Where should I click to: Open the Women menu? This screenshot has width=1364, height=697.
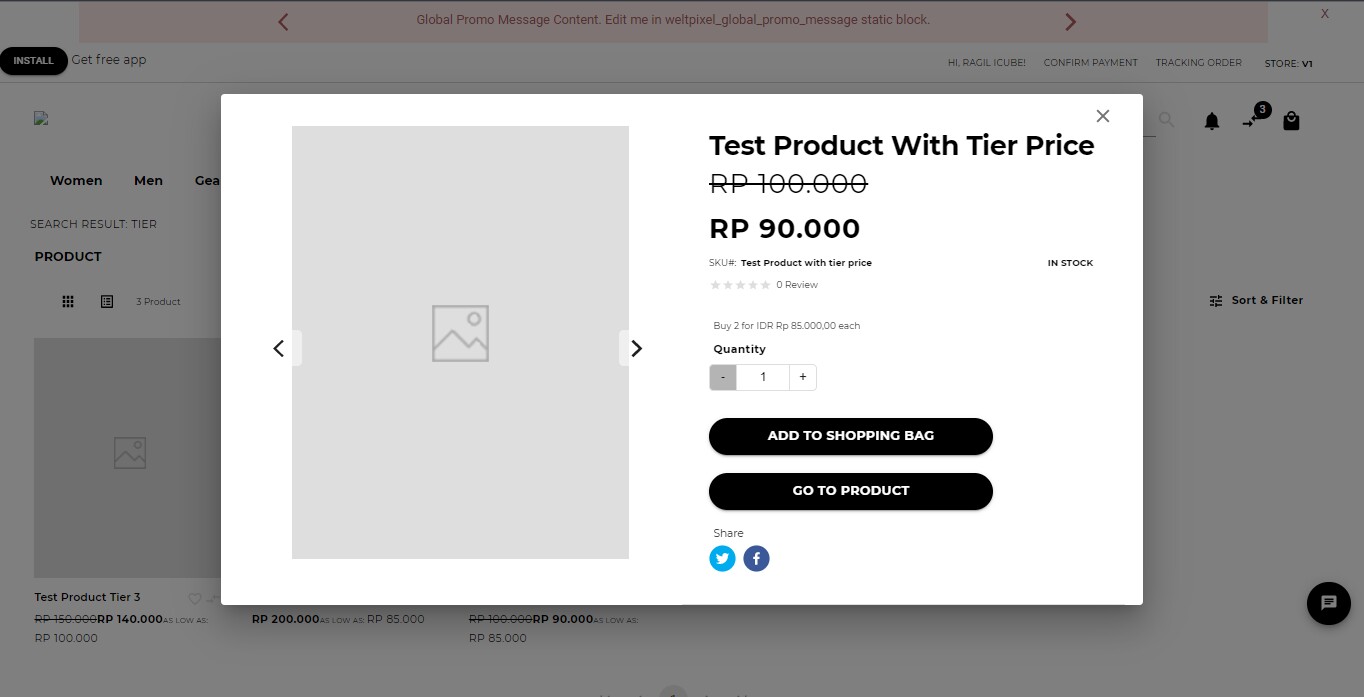76,180
